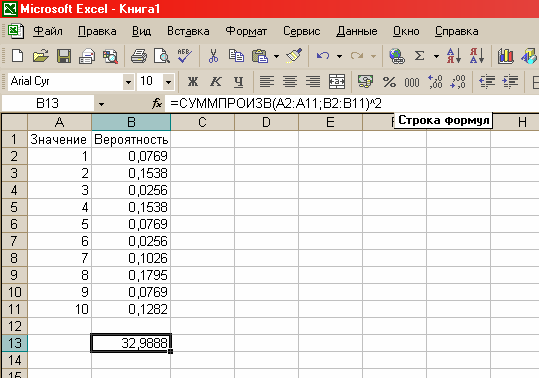The image size is (539, 378).
Task: Open the Name Box dropdown arrow
Action: point(101,103)
